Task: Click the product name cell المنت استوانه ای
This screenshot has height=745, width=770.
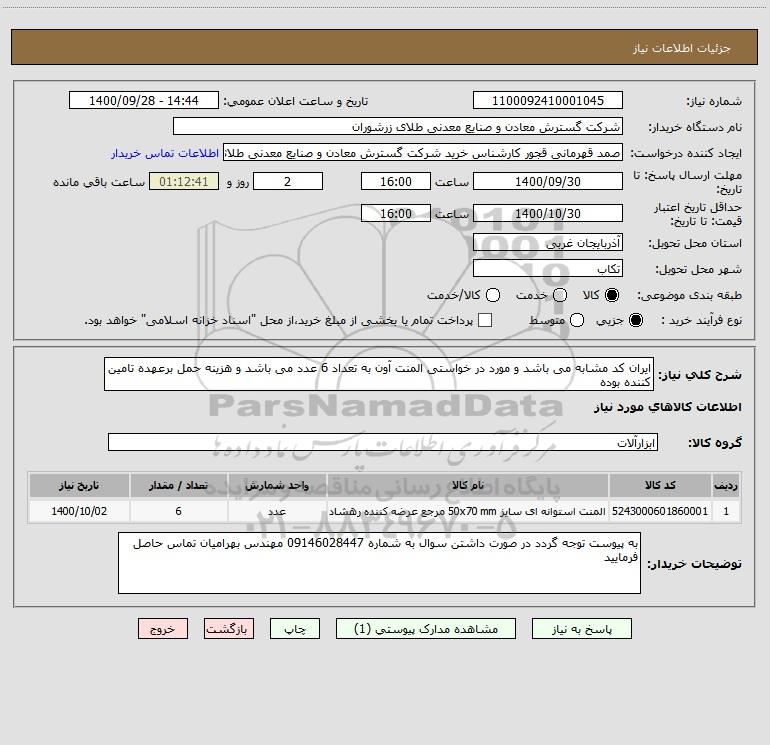Action: pyautogui.click(x=468, y=511)
